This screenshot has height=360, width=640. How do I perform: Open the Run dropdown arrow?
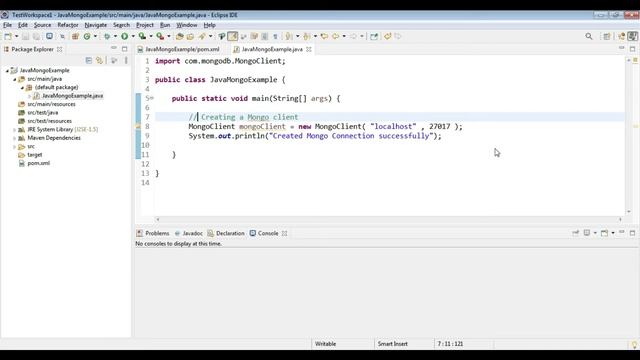(133, 36)
